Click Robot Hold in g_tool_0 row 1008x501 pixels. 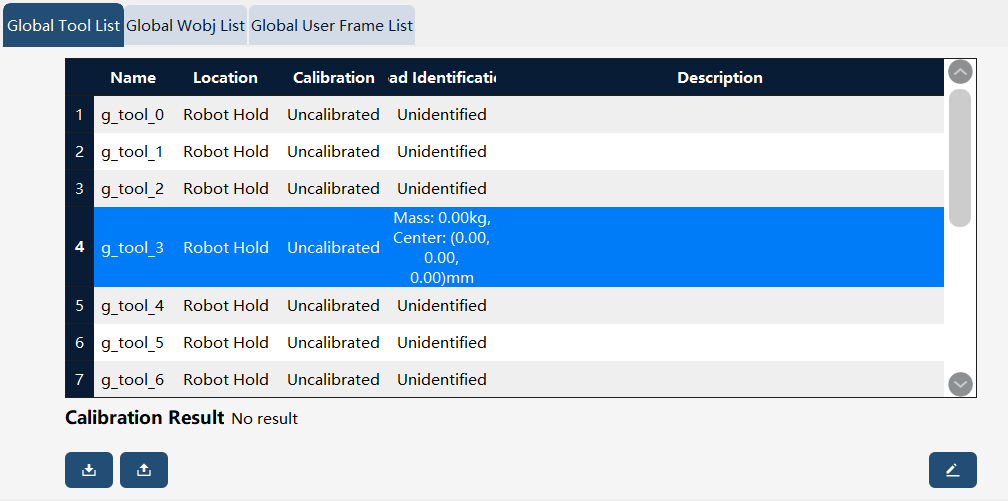click(226, 115)
